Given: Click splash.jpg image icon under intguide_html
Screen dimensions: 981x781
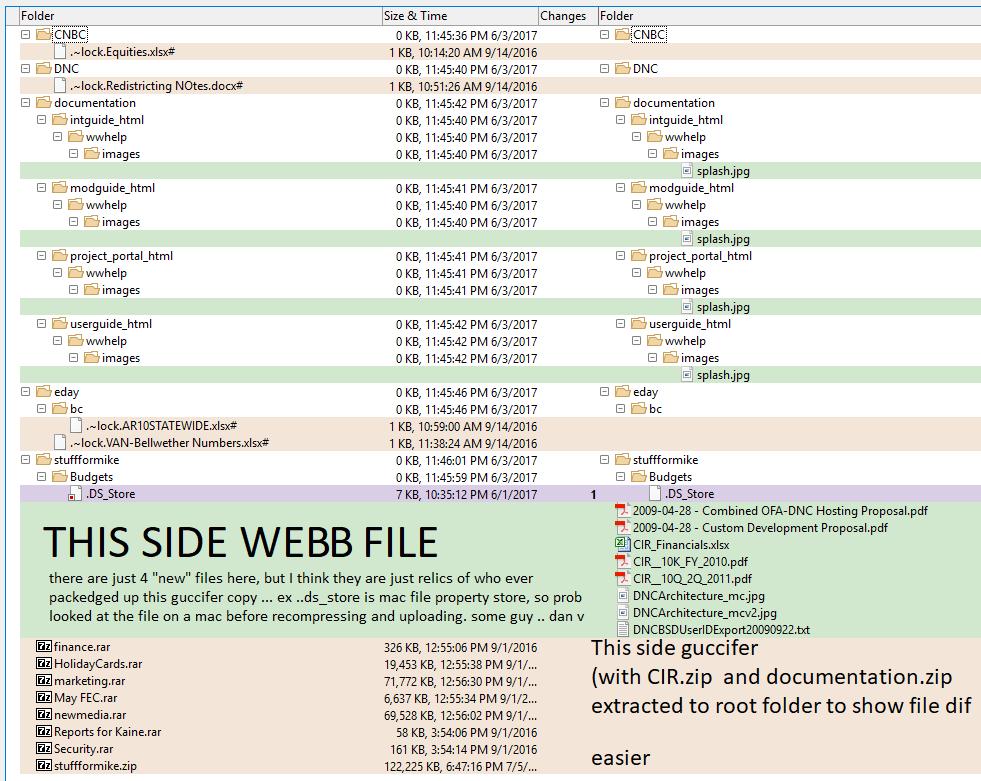Looking at the screenshot, I should (x=687, y=170).
